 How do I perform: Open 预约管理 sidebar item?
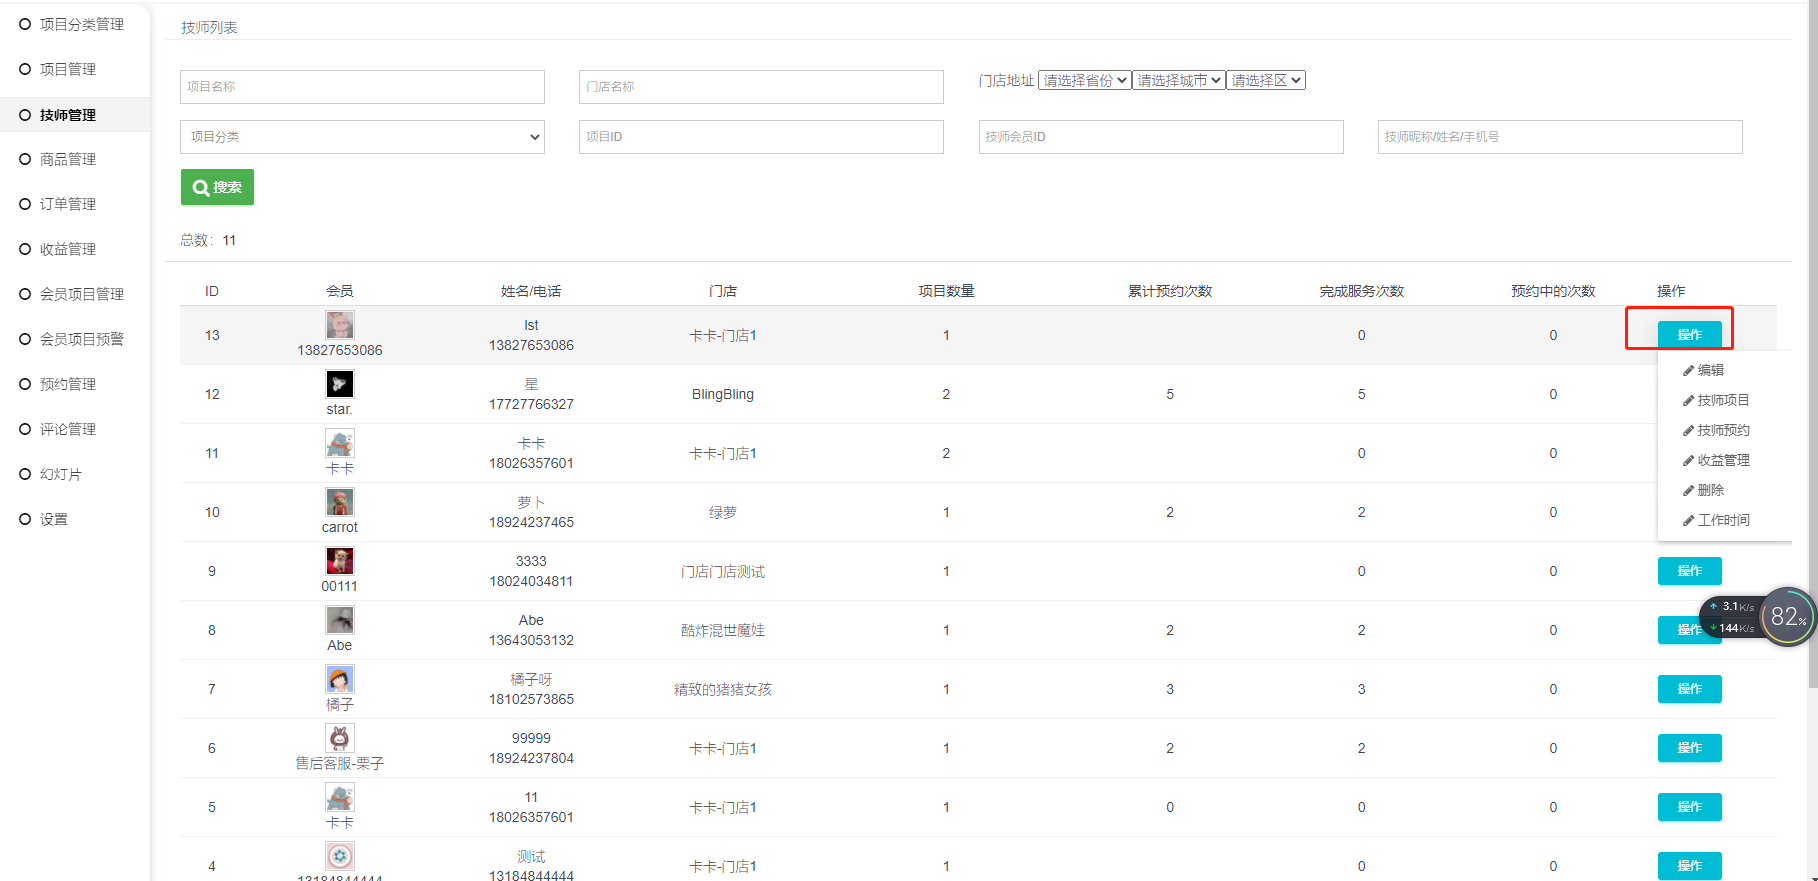point(68,384)
